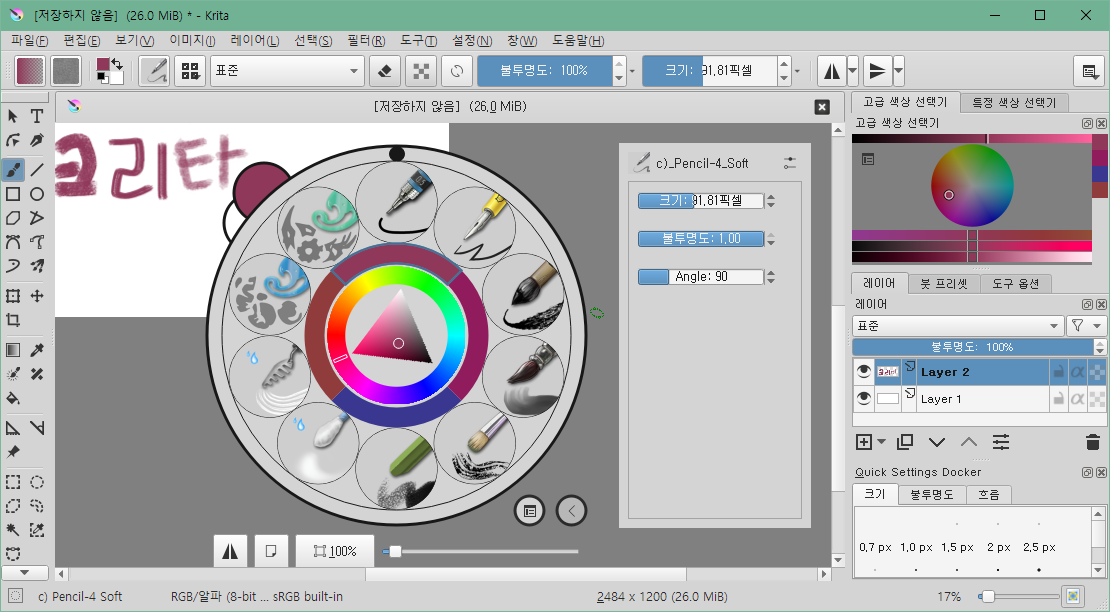Hide Layer 1 with eye icon
Viewport: 1110px width, 612px height.
[x=863, y=398]
